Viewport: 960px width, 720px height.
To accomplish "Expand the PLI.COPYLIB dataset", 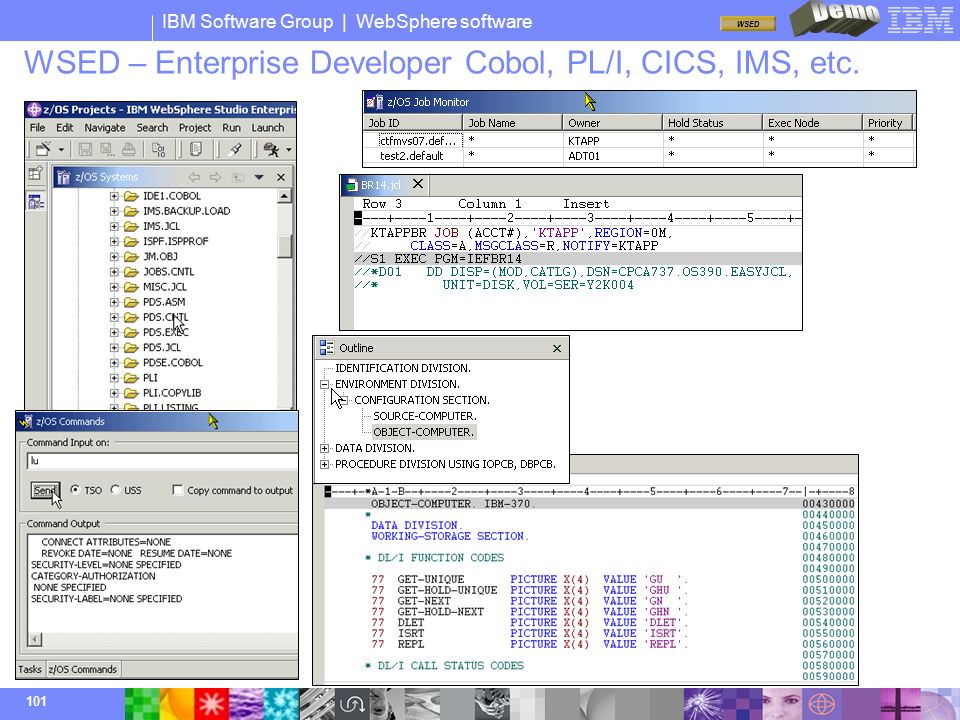I will pos(114,393).
